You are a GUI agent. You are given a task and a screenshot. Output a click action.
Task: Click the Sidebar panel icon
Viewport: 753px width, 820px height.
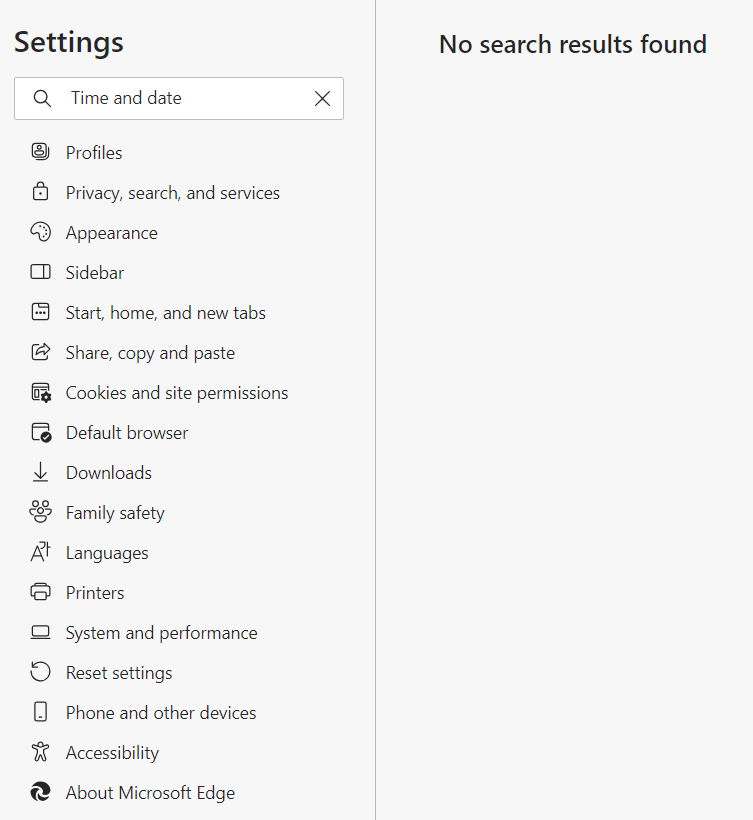coord(40,272)
